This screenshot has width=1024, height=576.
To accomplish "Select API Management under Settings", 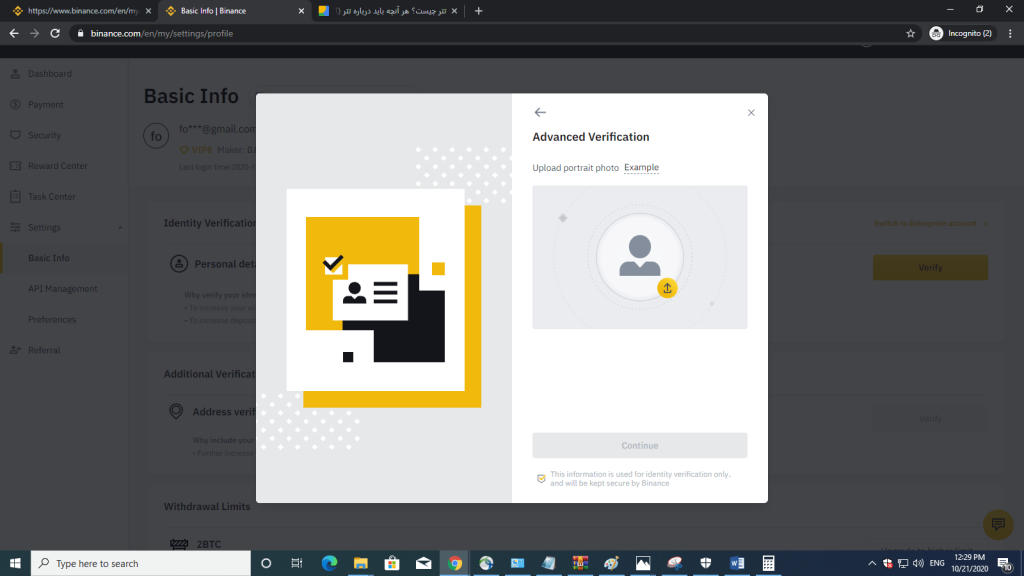I will click(x=63, y=289).
